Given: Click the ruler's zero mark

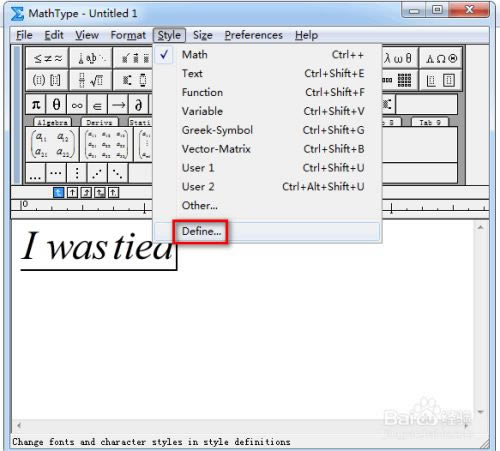Looking at the screenshot, I should tap(25, 204).
